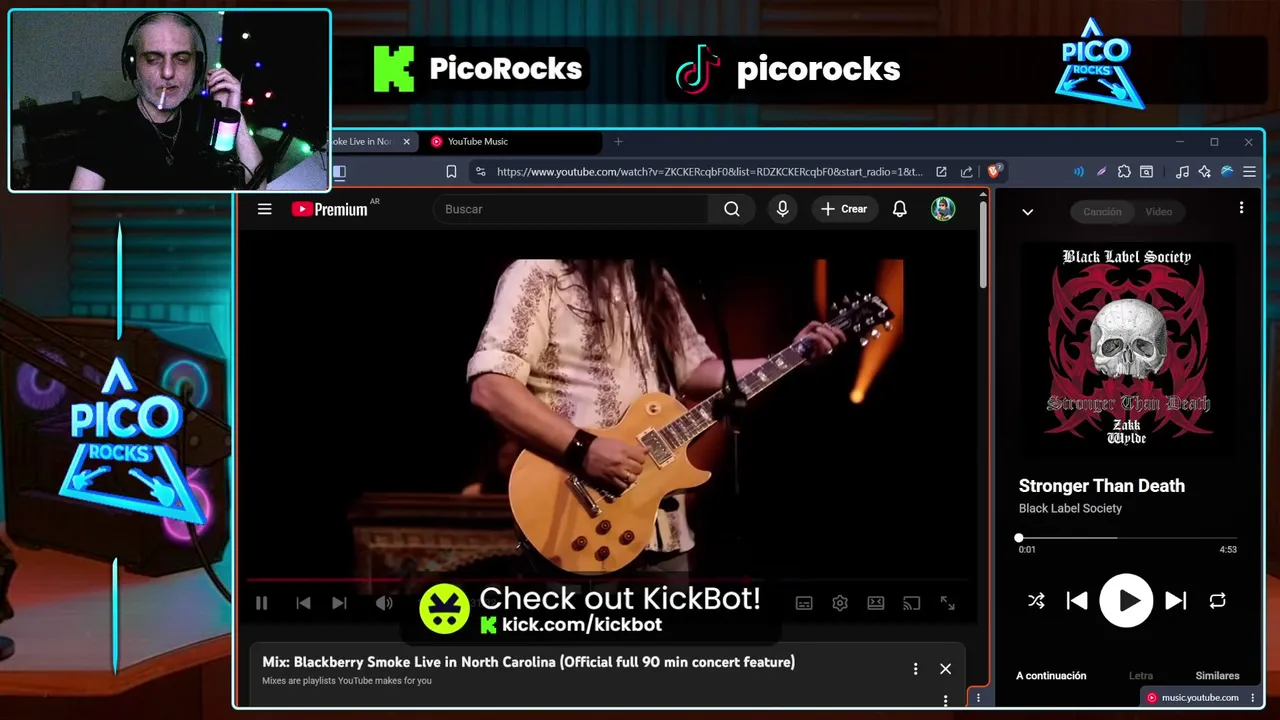Open Mix playlist three-dot options
The width and height of the screenshot is (1280, 720).
tap(915, 669)
